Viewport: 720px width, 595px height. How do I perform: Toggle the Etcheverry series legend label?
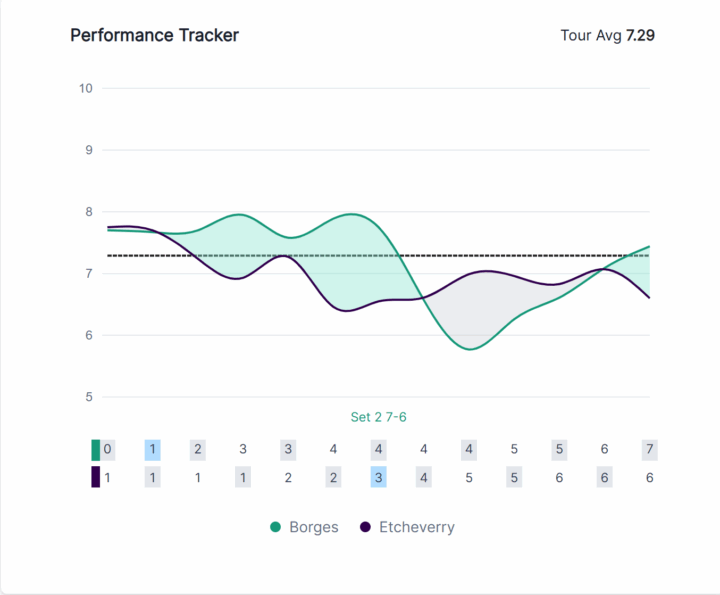coord(416,527)
